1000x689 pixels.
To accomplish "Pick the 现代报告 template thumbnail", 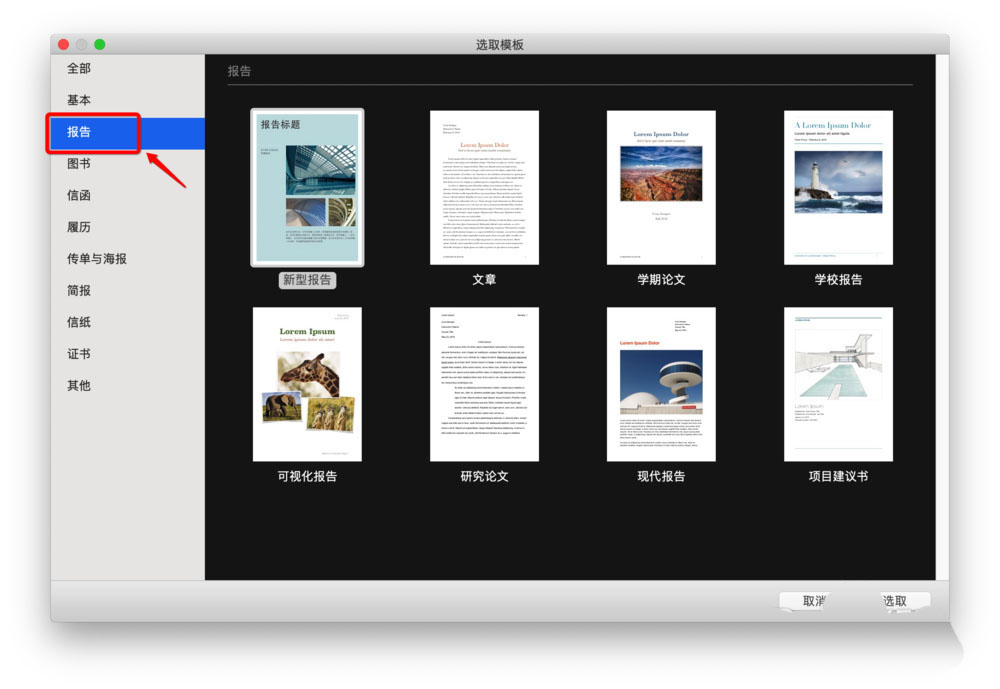I will click(x=661, y=384).
